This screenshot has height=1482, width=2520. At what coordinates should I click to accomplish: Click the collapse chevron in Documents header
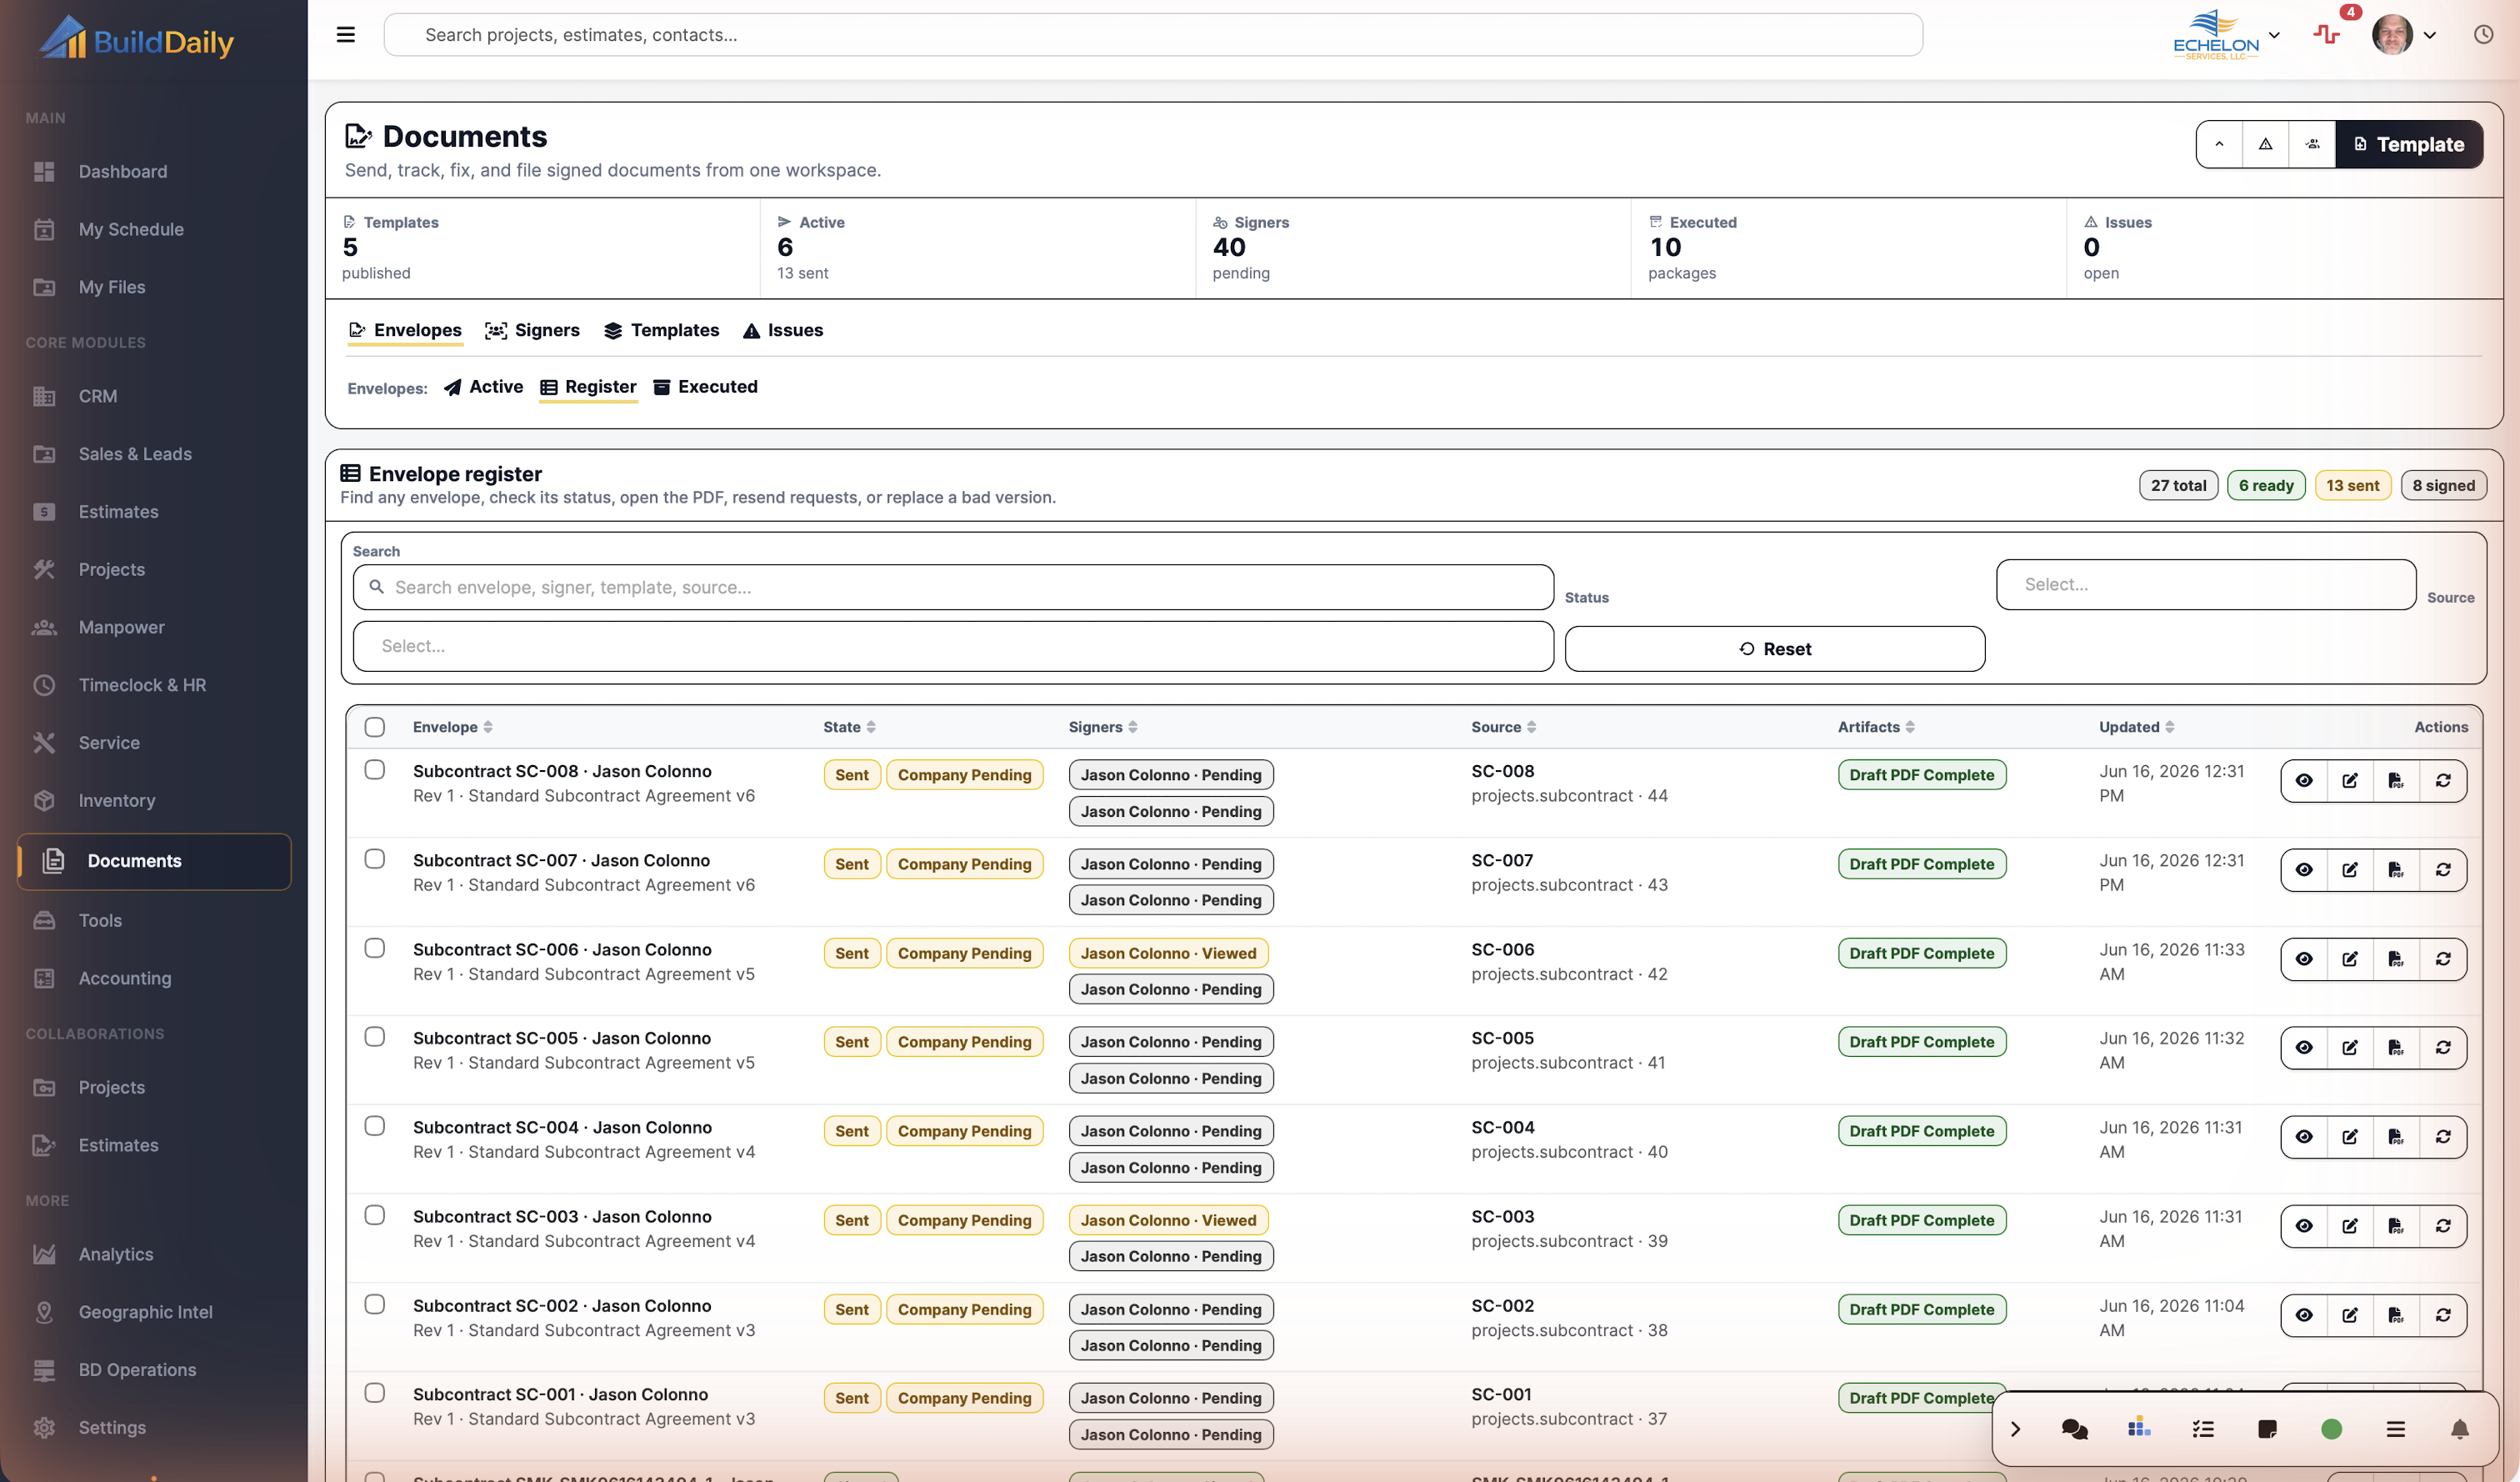(x=2219, y=144)
